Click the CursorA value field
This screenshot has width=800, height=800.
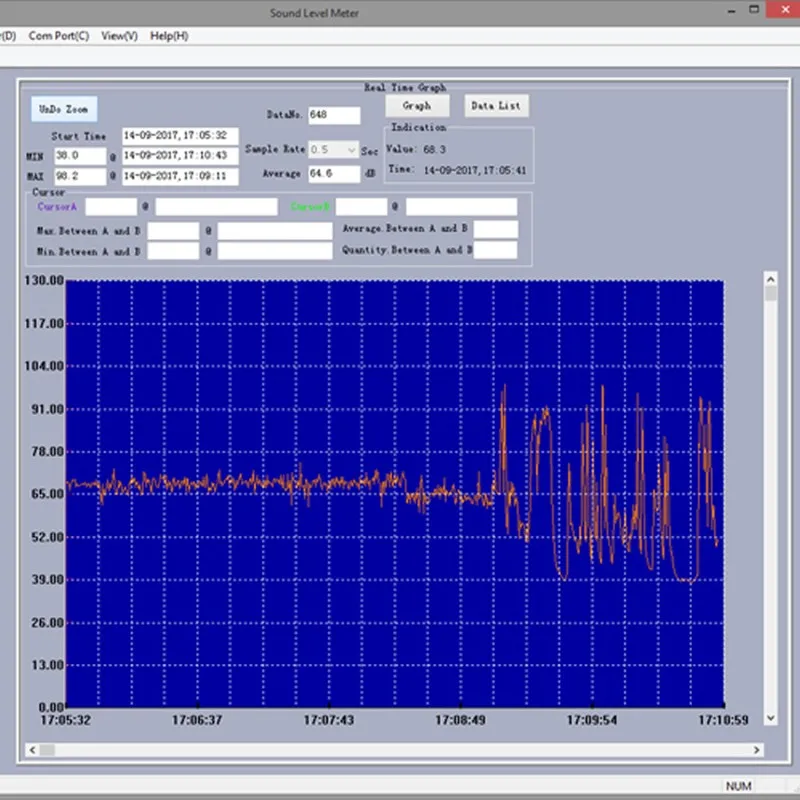[x=111, y=206]
